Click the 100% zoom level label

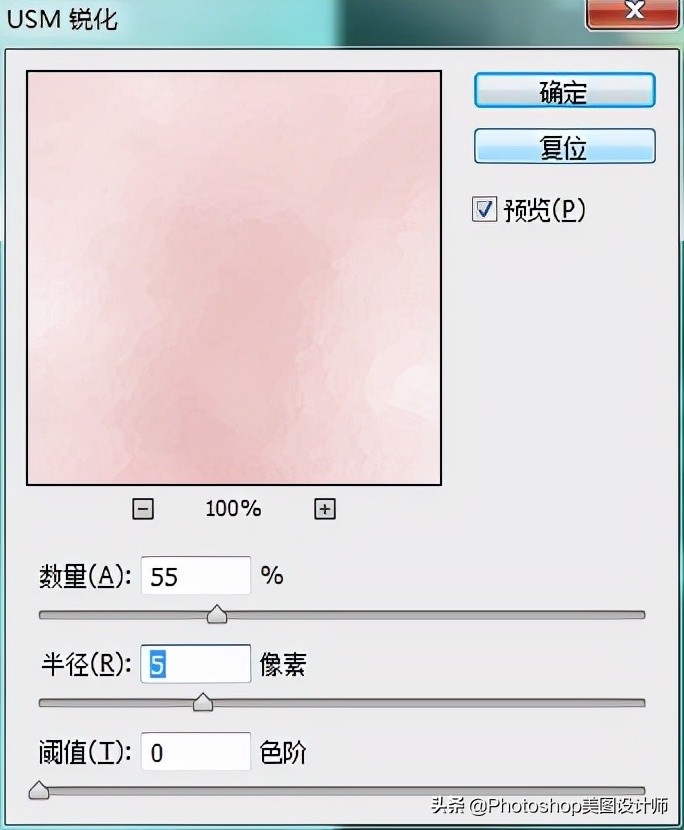(x=232, y=509)
